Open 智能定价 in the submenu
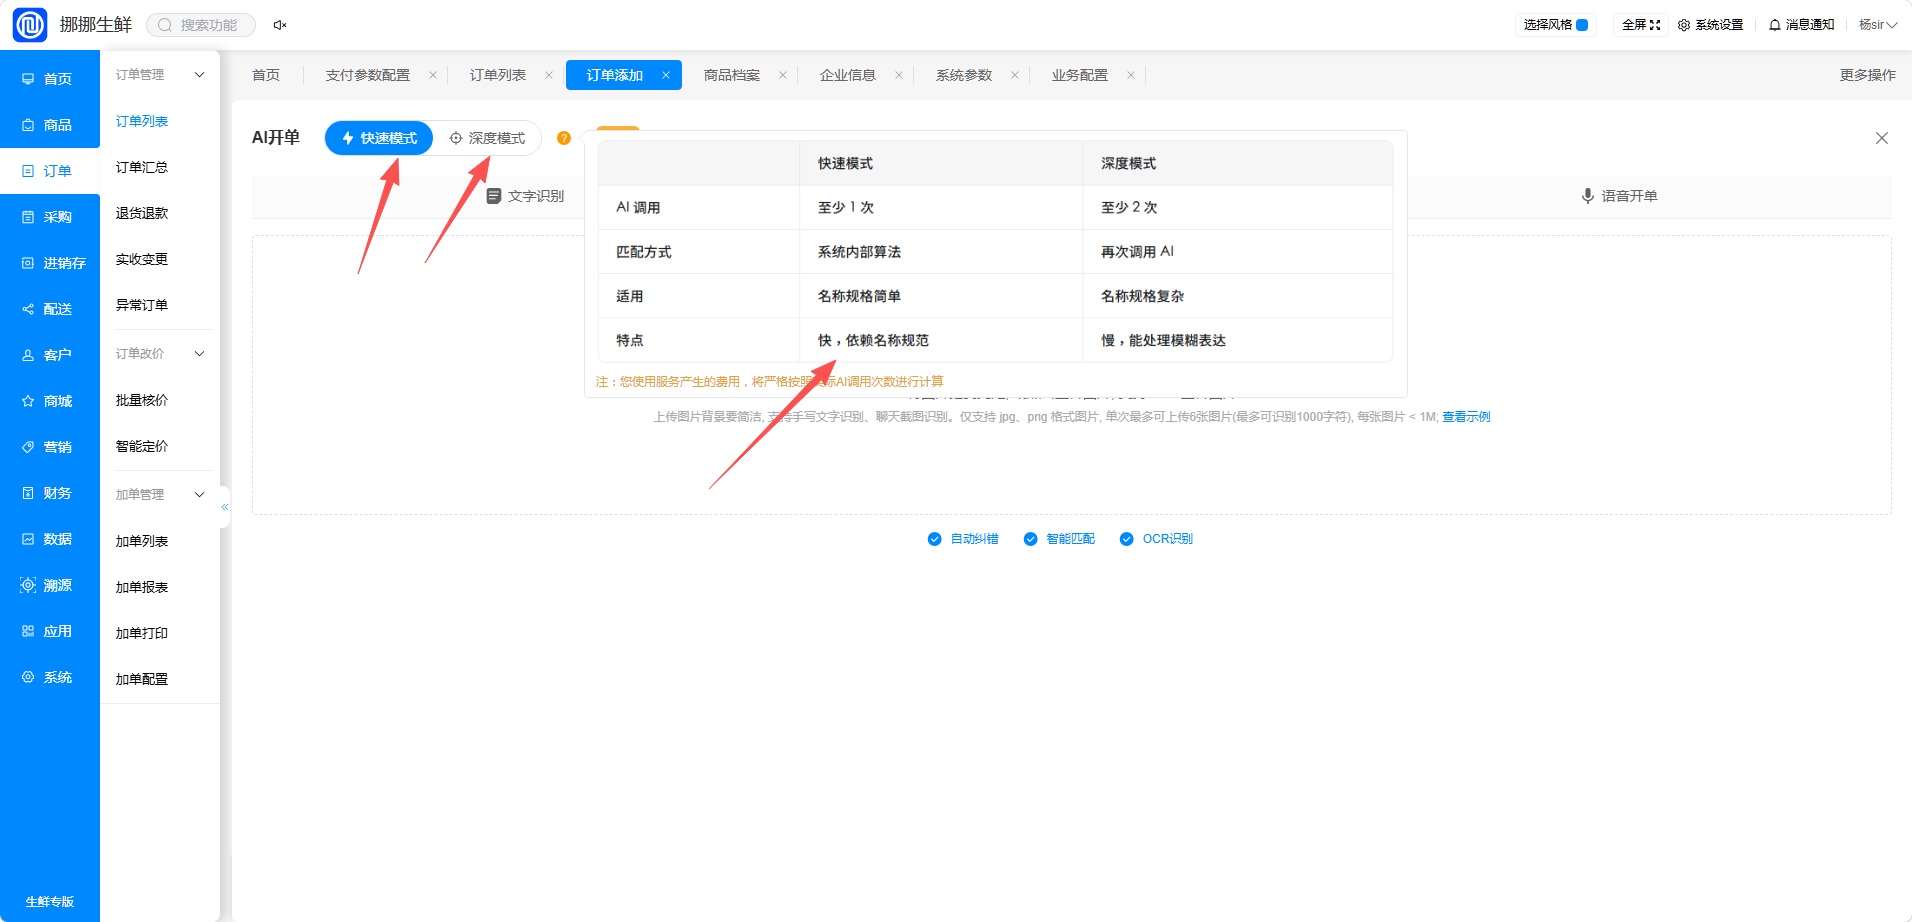 (142, 446)
